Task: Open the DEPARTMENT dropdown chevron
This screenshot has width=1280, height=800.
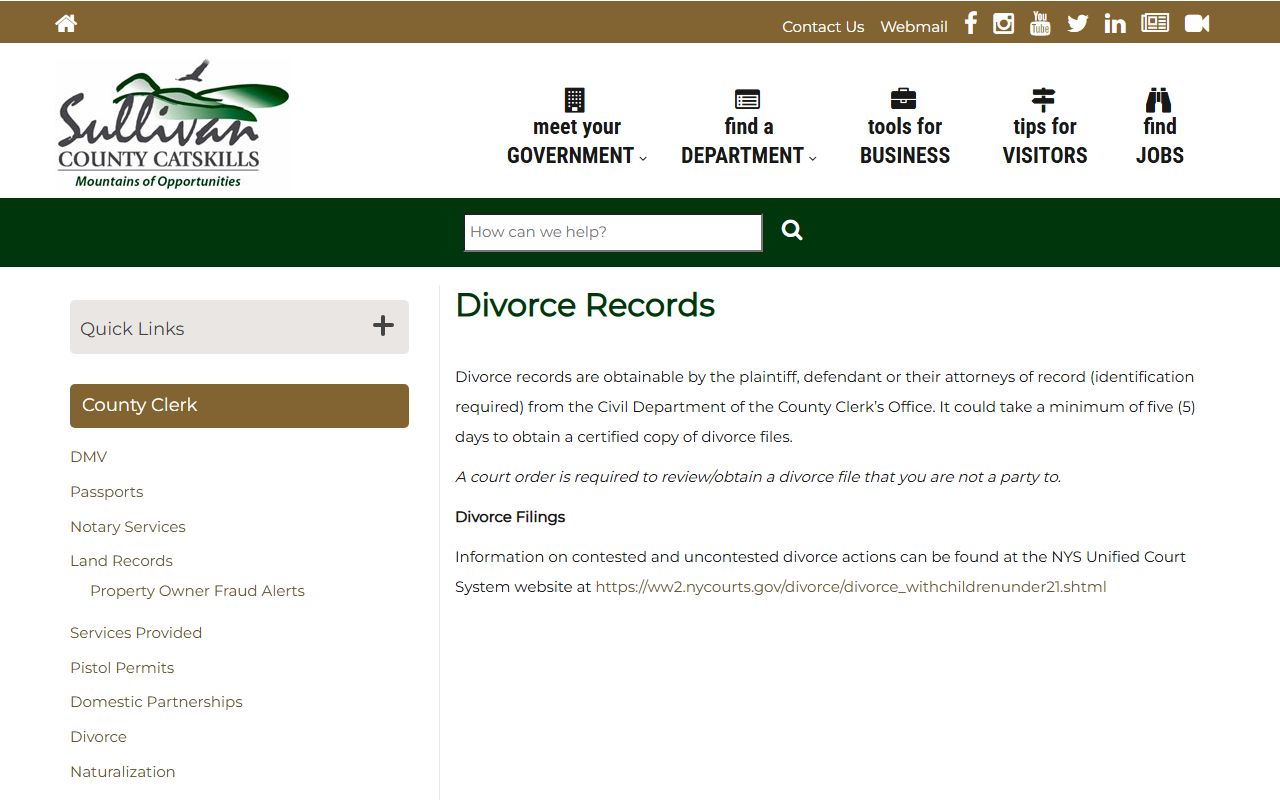Action: (813, 158)
